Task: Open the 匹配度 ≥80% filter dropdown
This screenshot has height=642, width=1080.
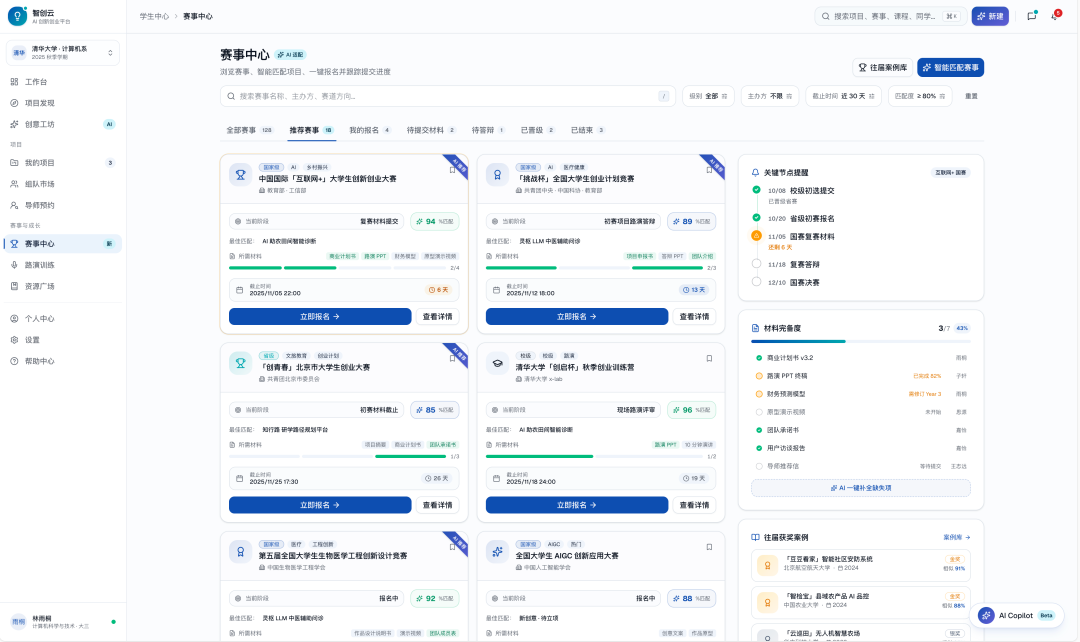Action: click(x=920, y=96)
